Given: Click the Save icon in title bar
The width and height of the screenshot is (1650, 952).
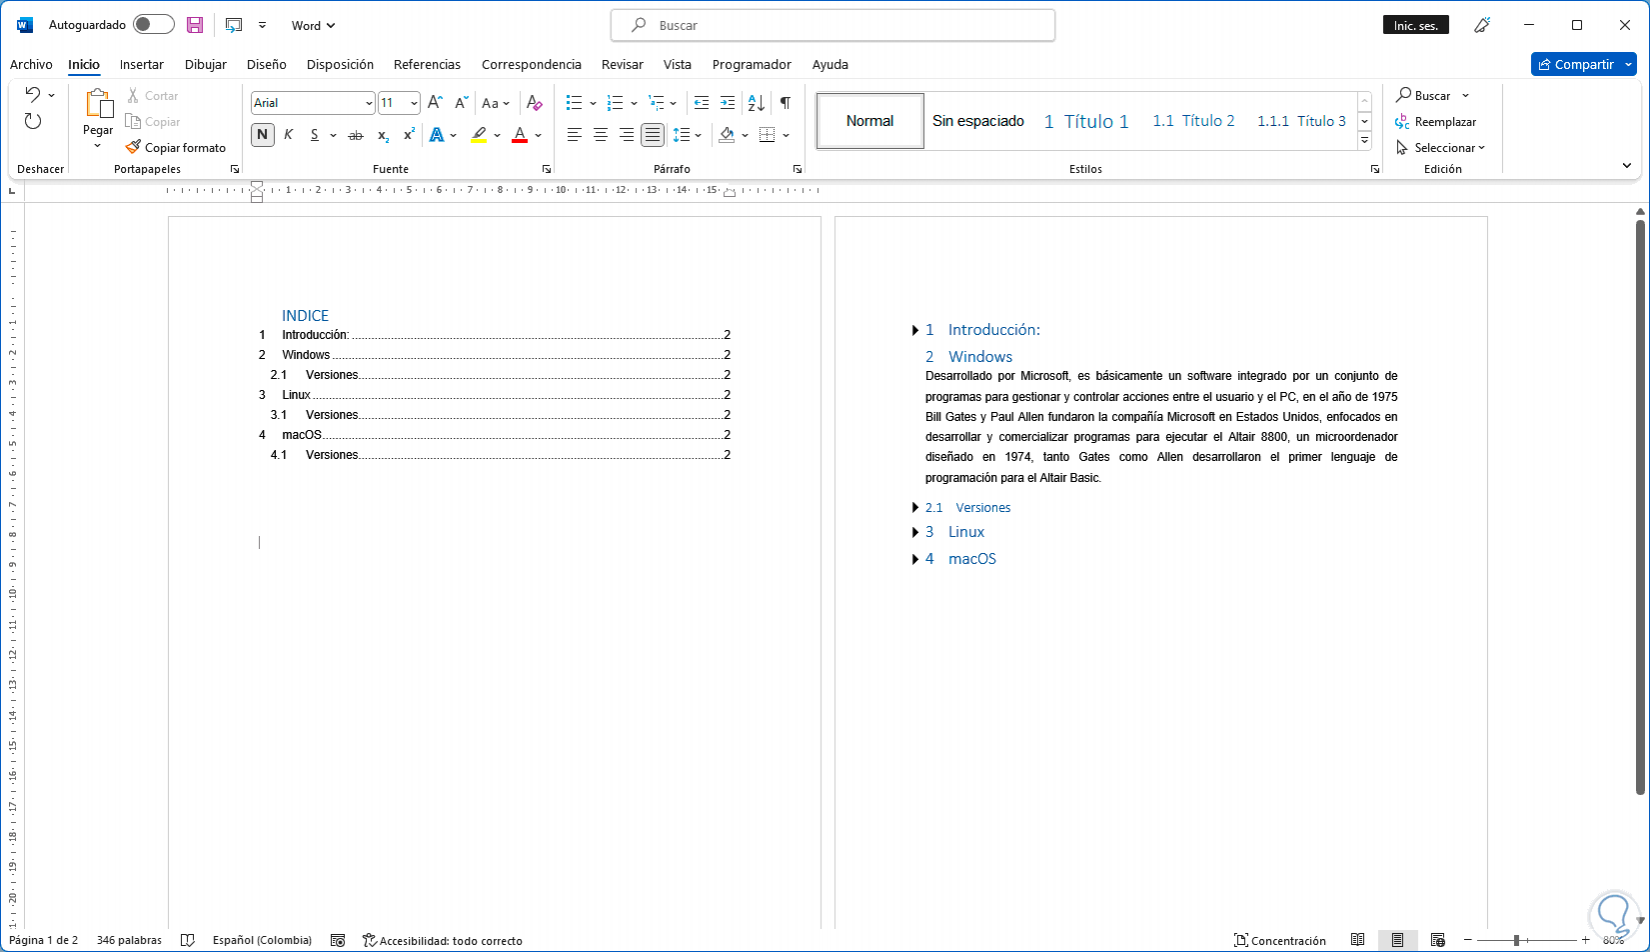Looking at the screenshot, I should click(195, 25).
